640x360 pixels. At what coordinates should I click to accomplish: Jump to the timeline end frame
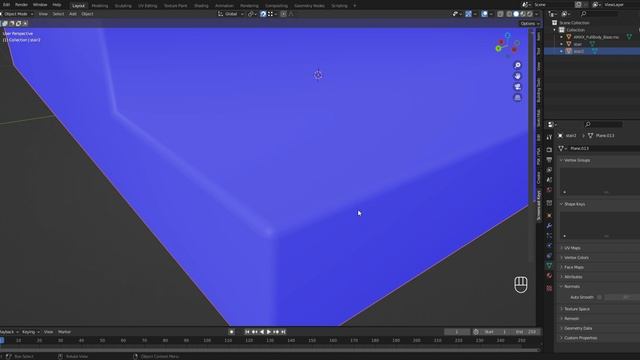[283, 332]
